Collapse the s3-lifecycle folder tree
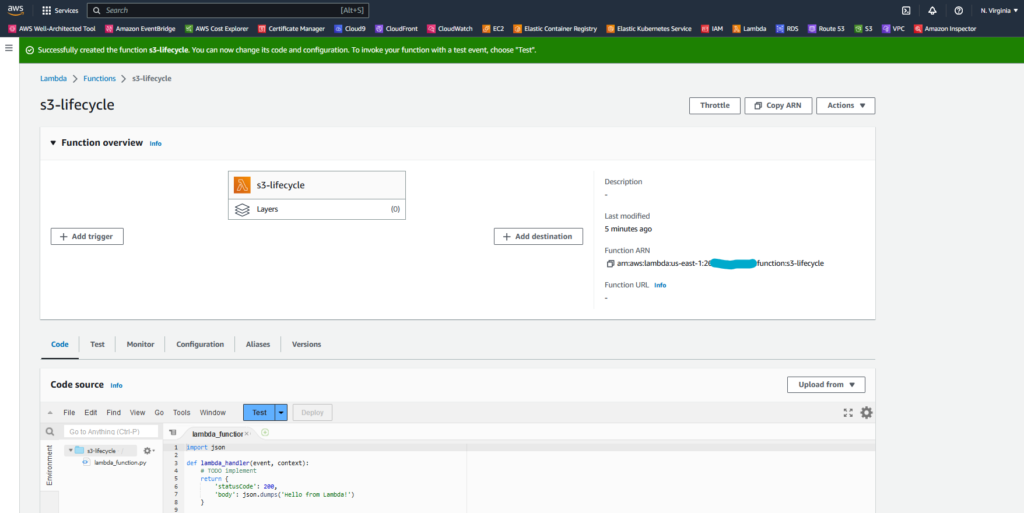 71,450
